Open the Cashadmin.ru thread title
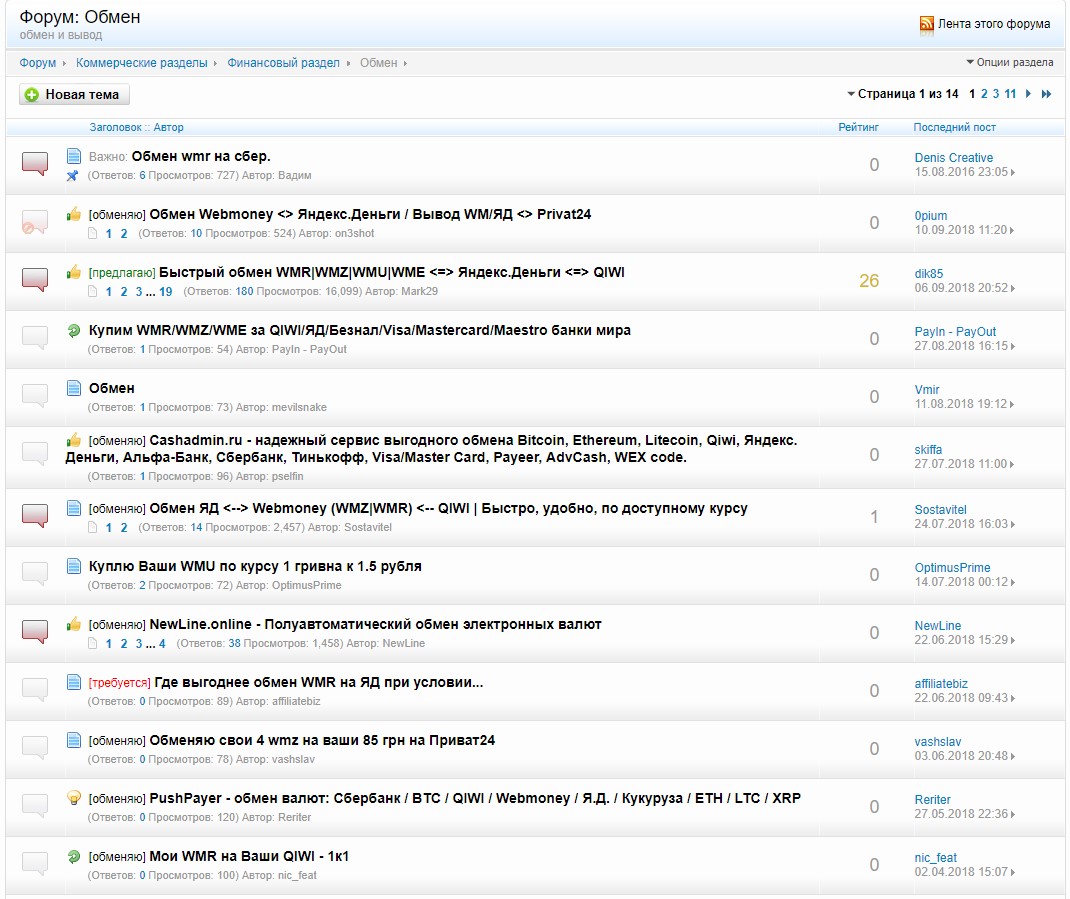The height and width of the screenshot is (899, 1070). [431, 448]
